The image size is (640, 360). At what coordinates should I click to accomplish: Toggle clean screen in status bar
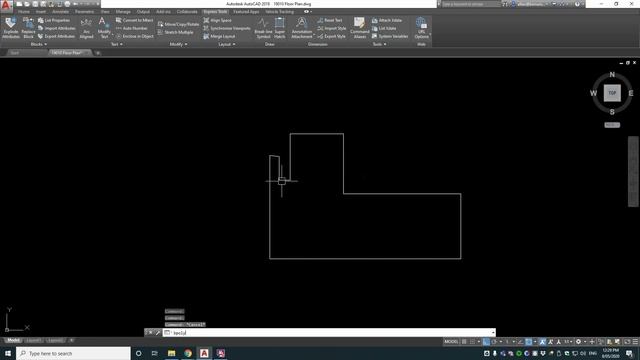pos(627,342)
